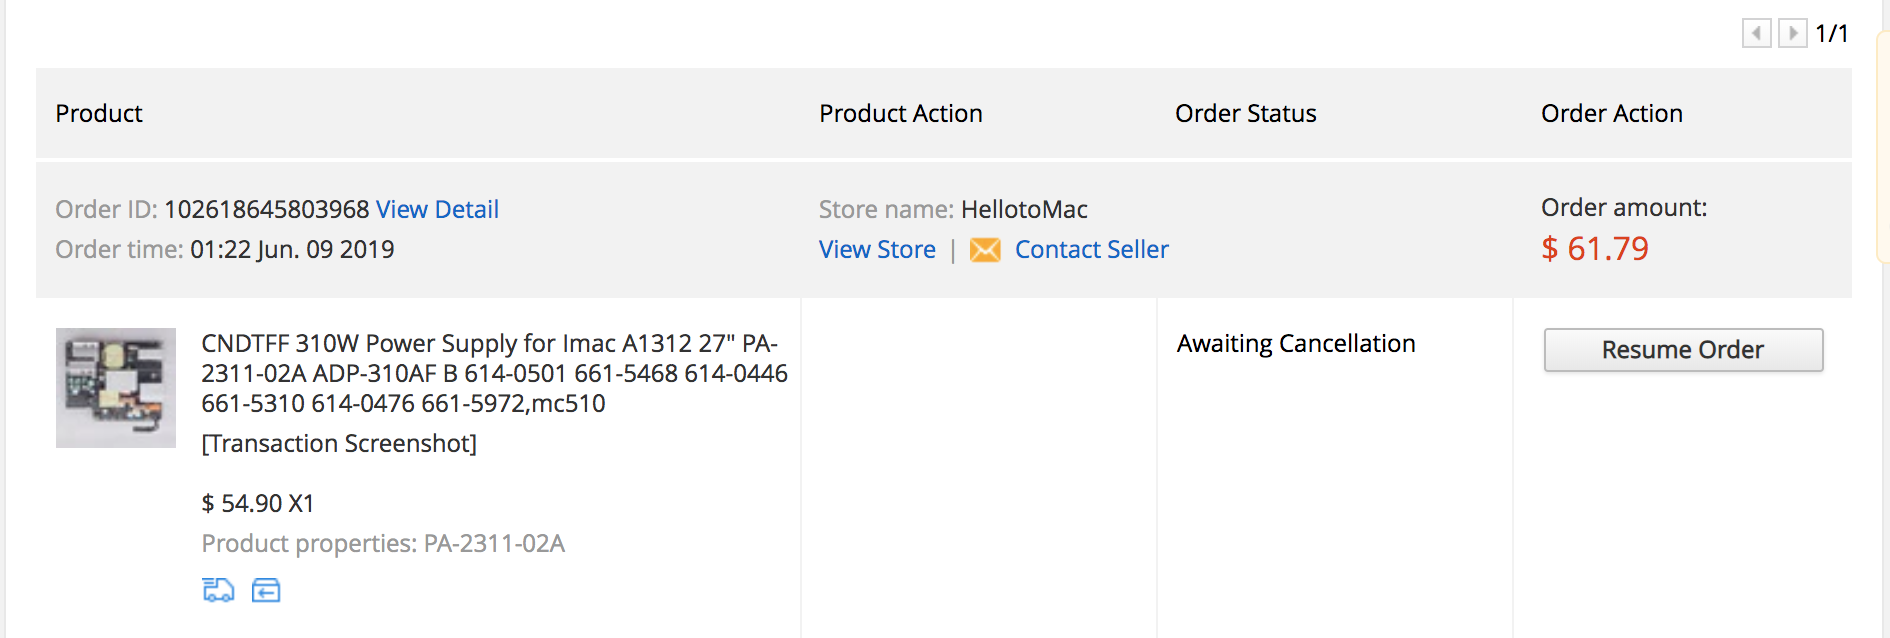Open the Transaction Screenshot link
This screenshot has height=638, width=1890.
(339, 443)
